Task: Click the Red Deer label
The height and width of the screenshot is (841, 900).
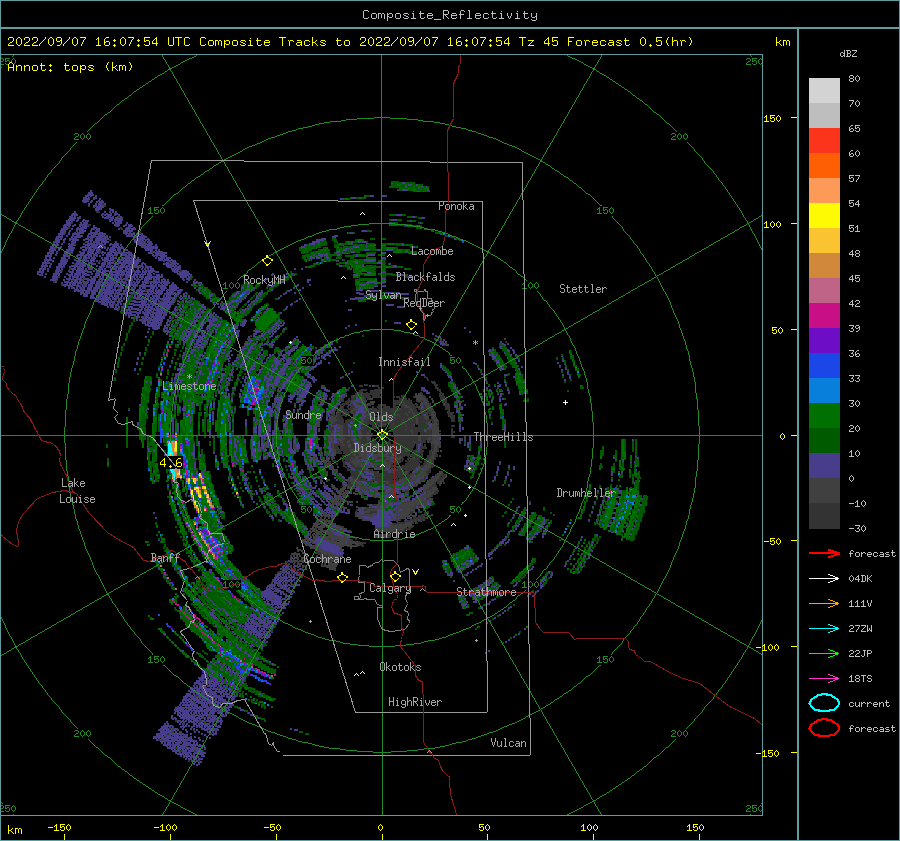Action: (x=424, y=303)
